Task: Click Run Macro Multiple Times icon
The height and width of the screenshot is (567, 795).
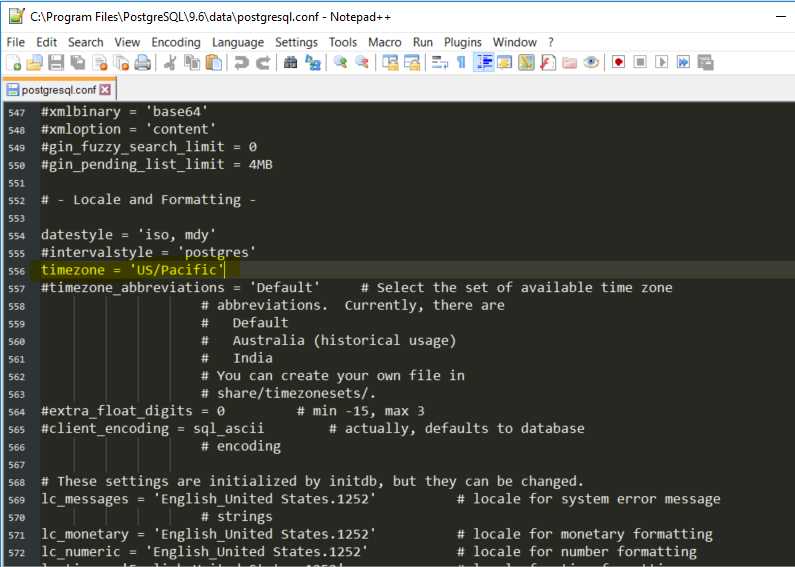Action: [x=683, y=62]
